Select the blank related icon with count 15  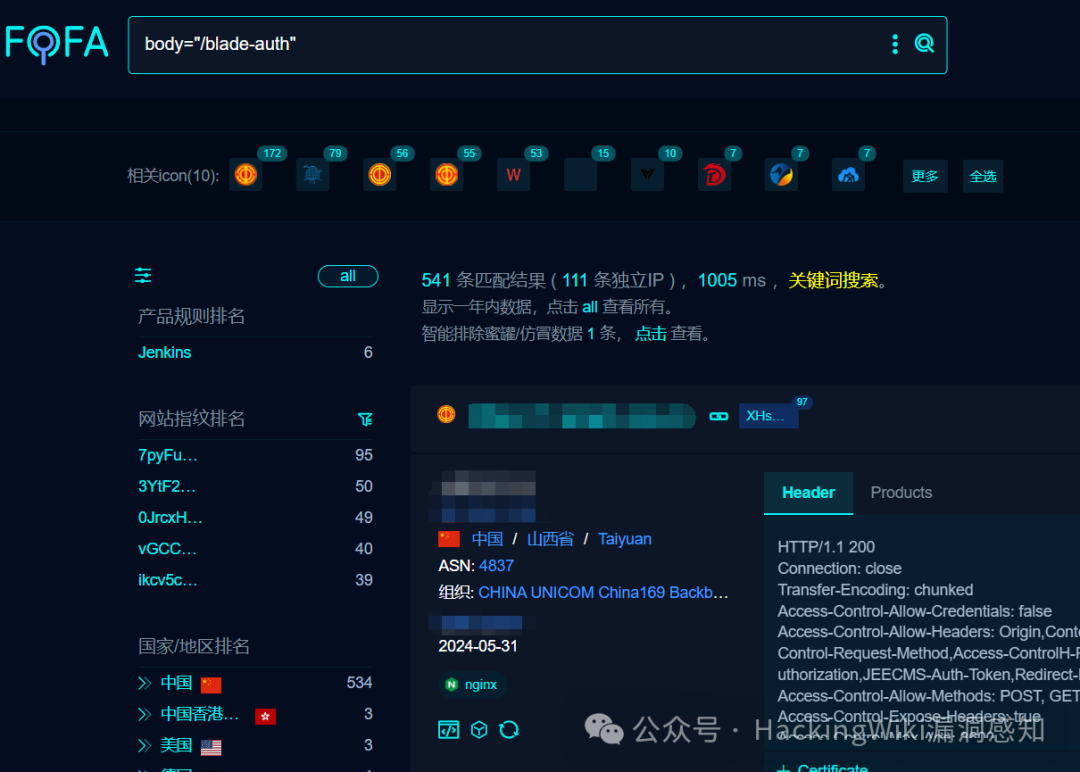point(581,175)
